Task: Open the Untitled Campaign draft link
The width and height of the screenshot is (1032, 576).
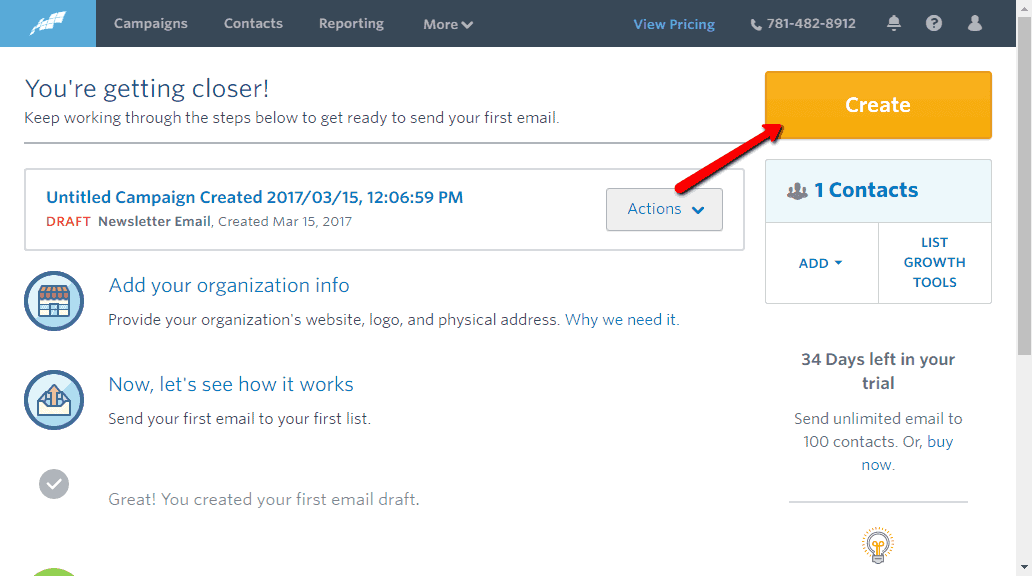Action: point(255,197)
